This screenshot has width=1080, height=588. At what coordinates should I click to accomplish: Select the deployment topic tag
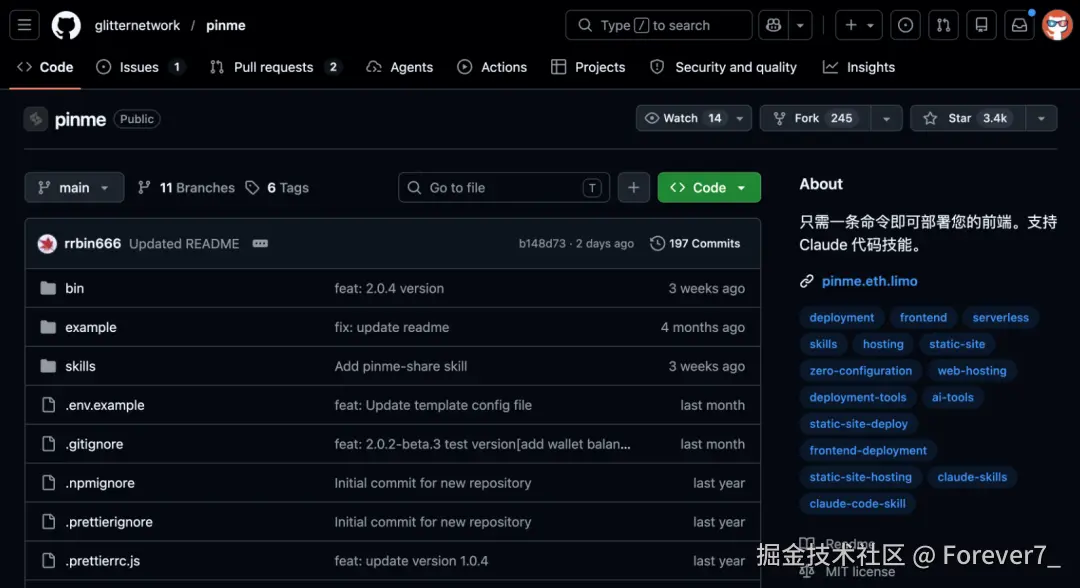click(842, 317)
